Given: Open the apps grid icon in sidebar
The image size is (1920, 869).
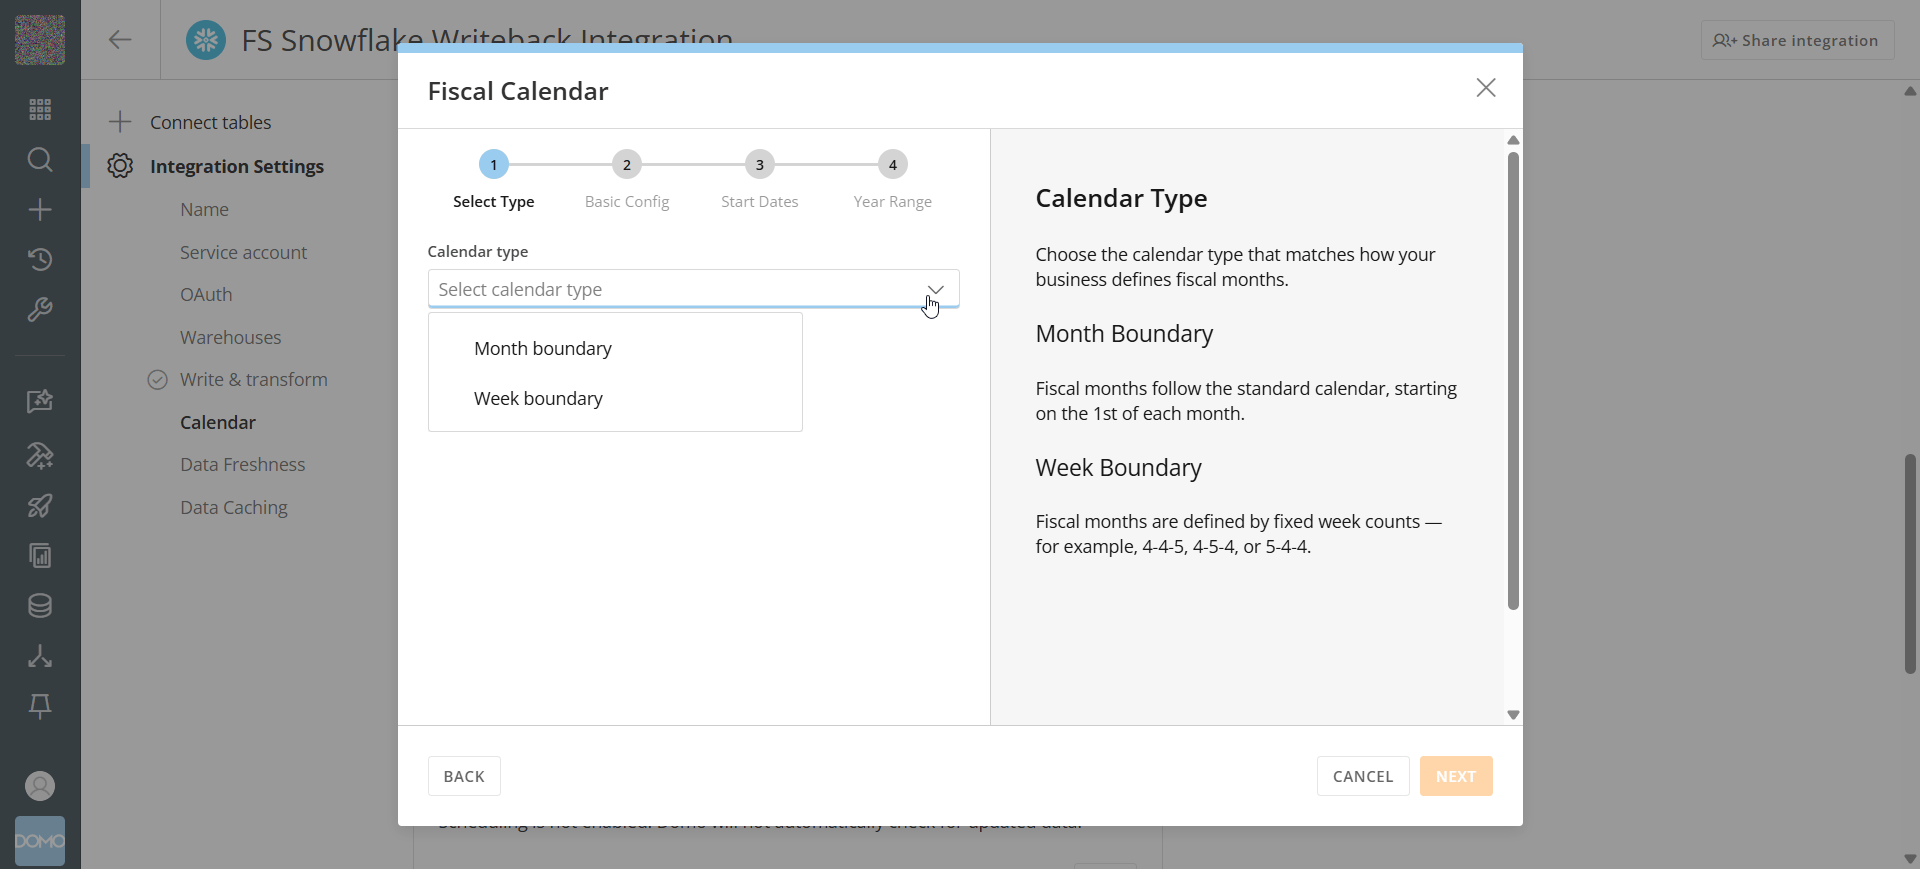Looking at the screenshot, I should [40, 109].
